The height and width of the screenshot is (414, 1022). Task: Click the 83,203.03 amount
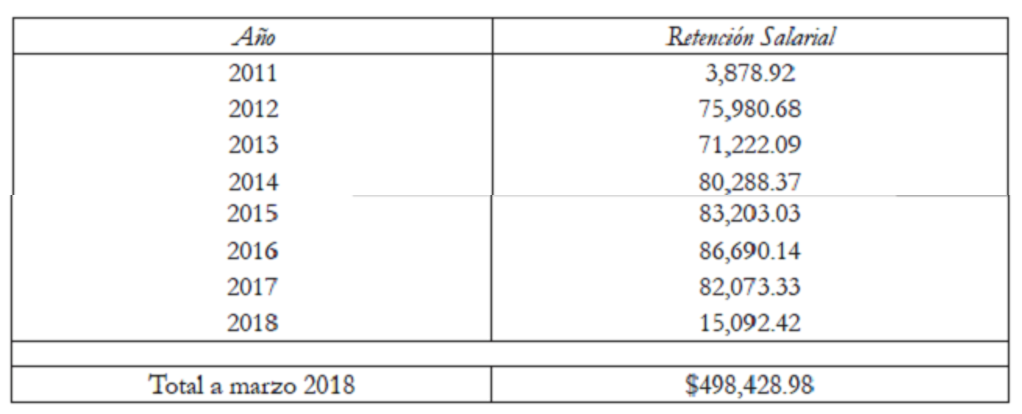click(750, 214)
